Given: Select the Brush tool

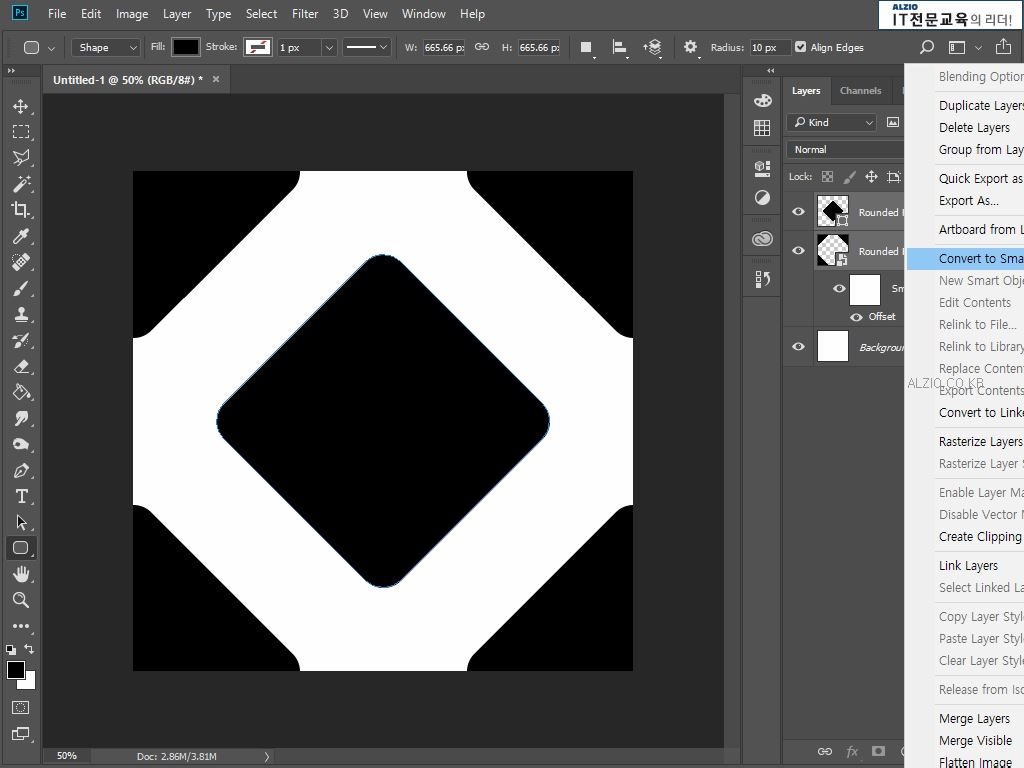Looking at the screenshot, I should click(21, 288).
